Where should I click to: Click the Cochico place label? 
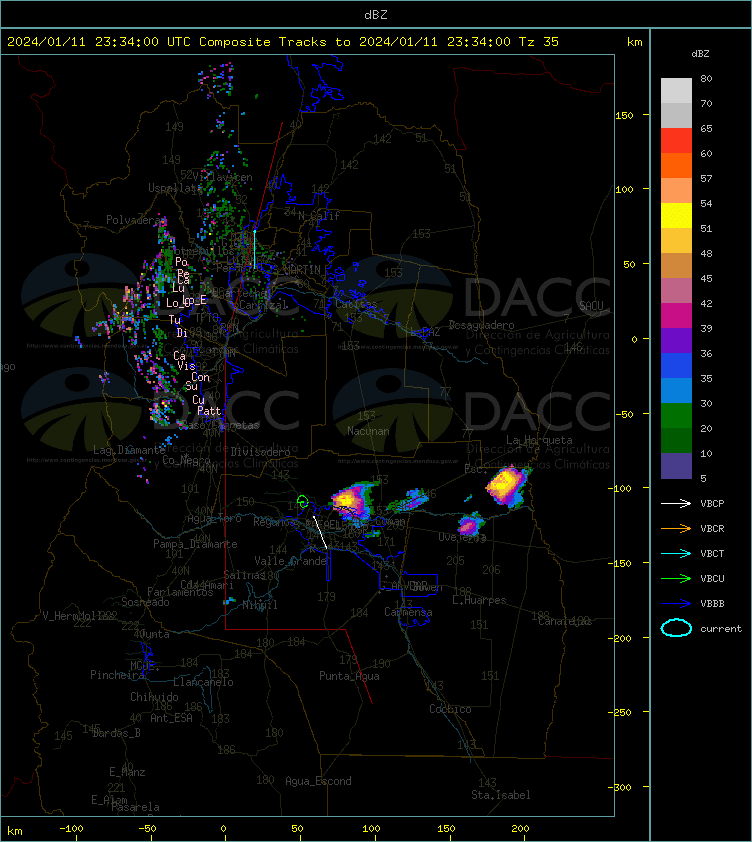[x=450, y=709]
